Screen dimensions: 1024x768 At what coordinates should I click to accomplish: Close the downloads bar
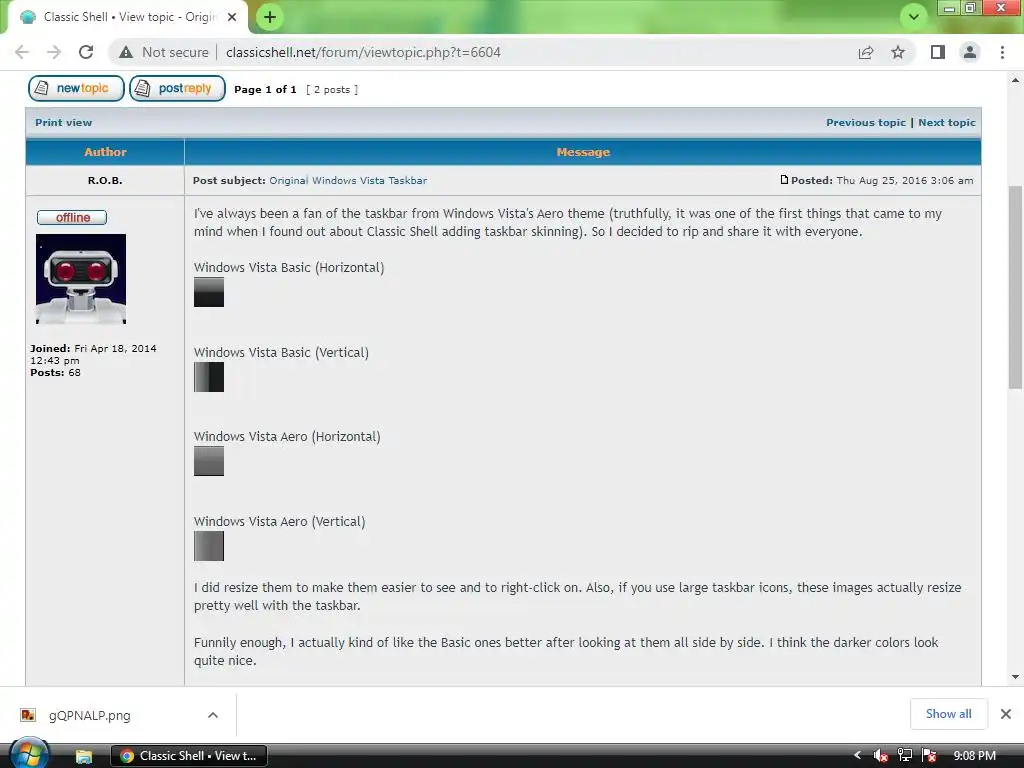(x=1006, y=714)
